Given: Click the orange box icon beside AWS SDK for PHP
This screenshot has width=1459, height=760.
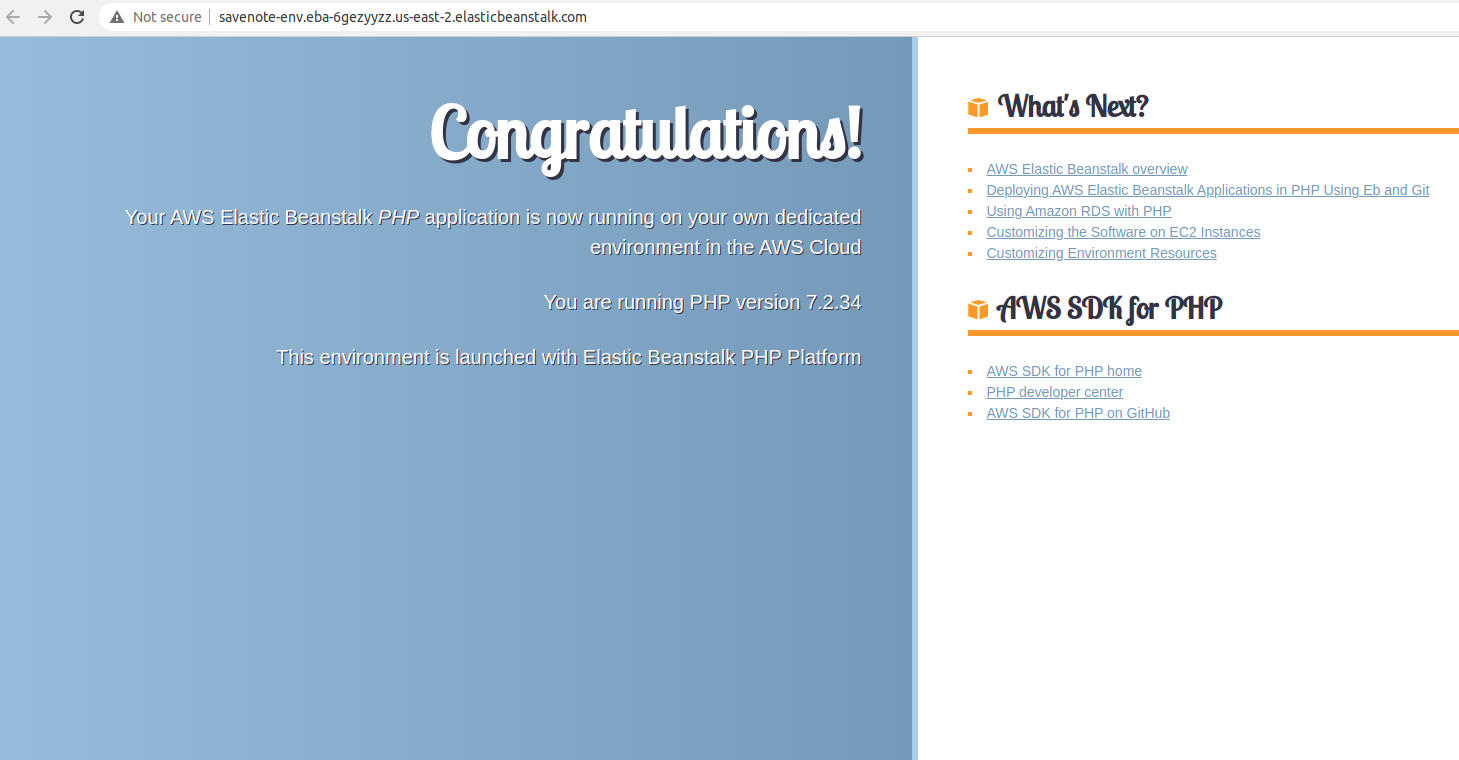Looking at the screenshot, I should point(978,310).
